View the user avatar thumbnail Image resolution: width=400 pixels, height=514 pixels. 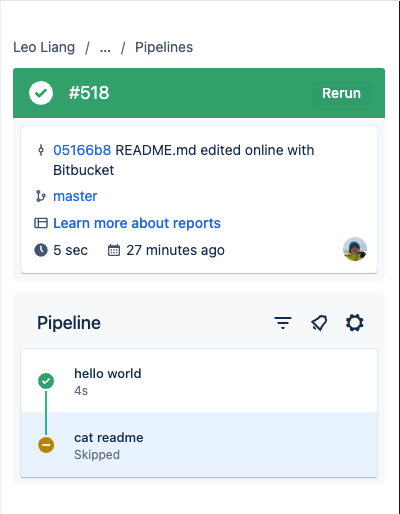(355, 249)
